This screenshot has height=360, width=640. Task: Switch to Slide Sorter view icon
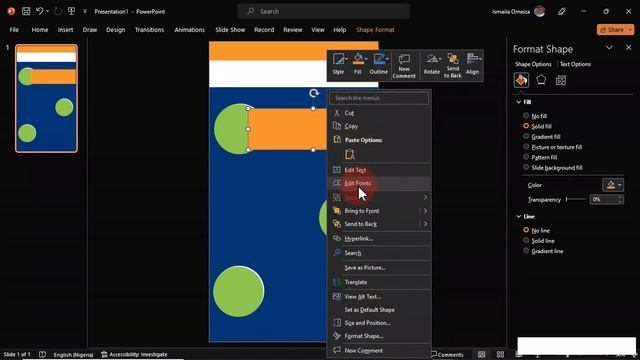[500, 354]
